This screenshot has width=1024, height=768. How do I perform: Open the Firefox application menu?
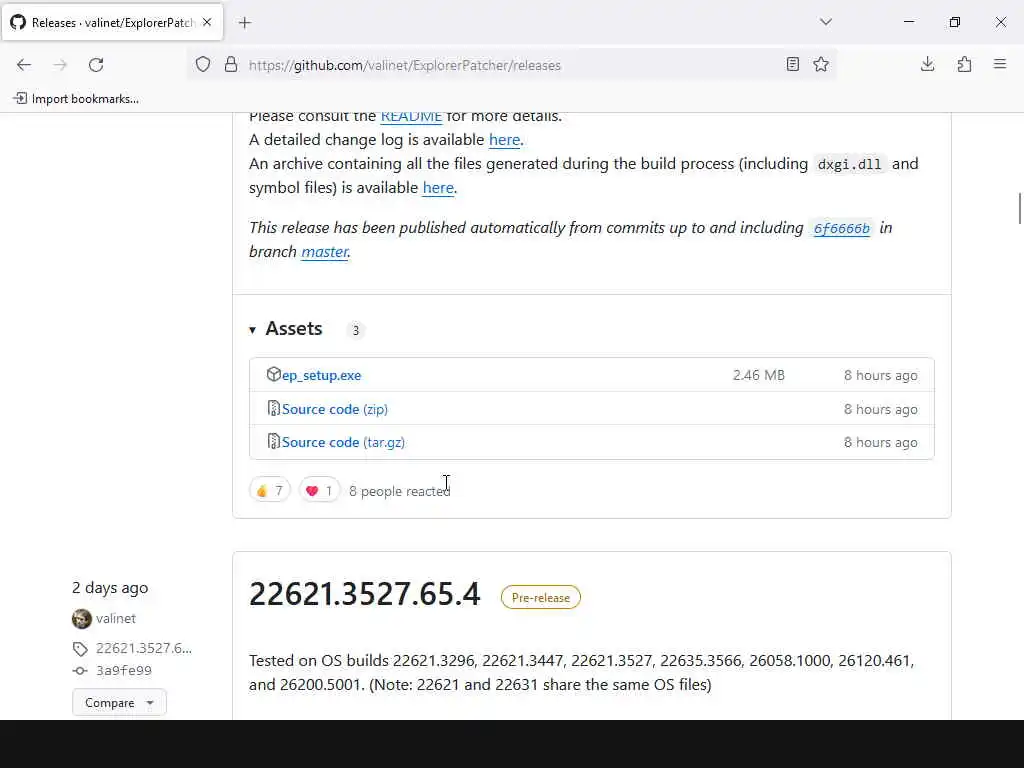tap(1000, 64)
